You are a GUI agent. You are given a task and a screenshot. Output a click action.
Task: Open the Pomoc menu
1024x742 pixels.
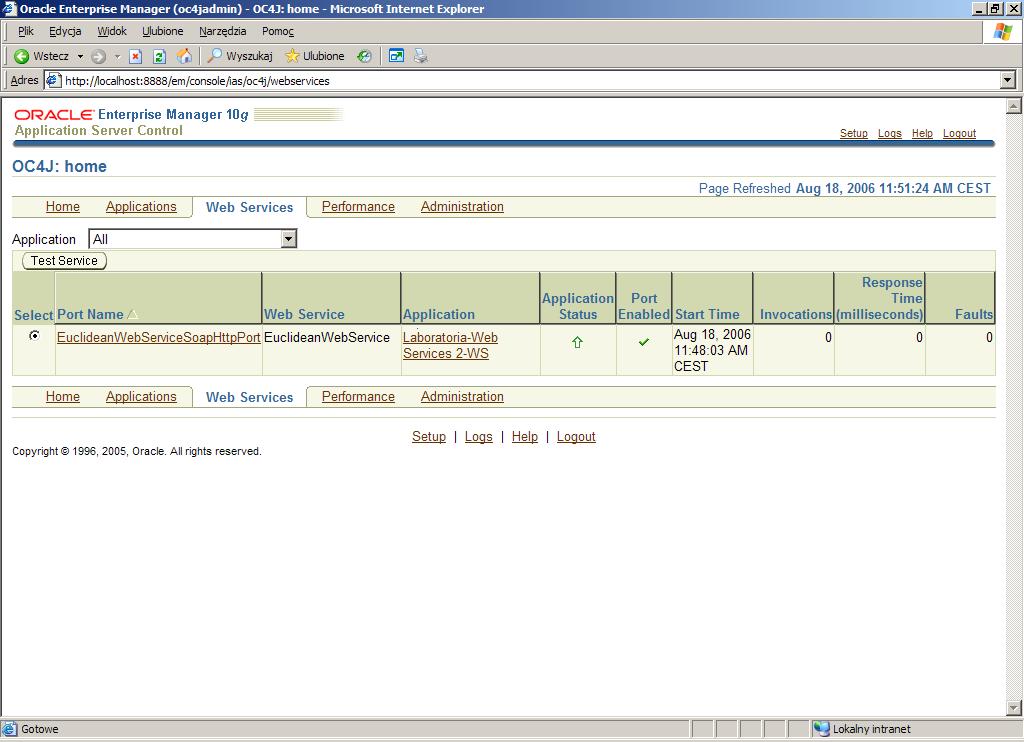(278, 31)
